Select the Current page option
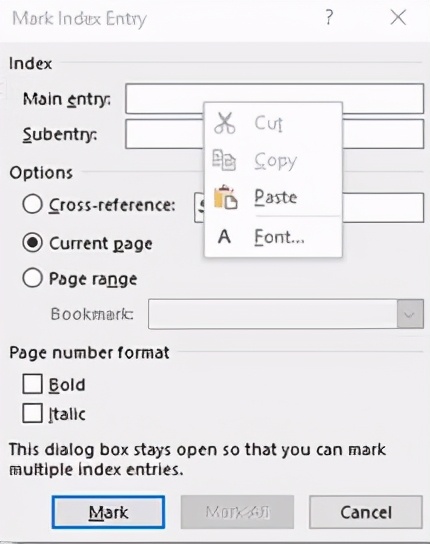 pos(33,243)
